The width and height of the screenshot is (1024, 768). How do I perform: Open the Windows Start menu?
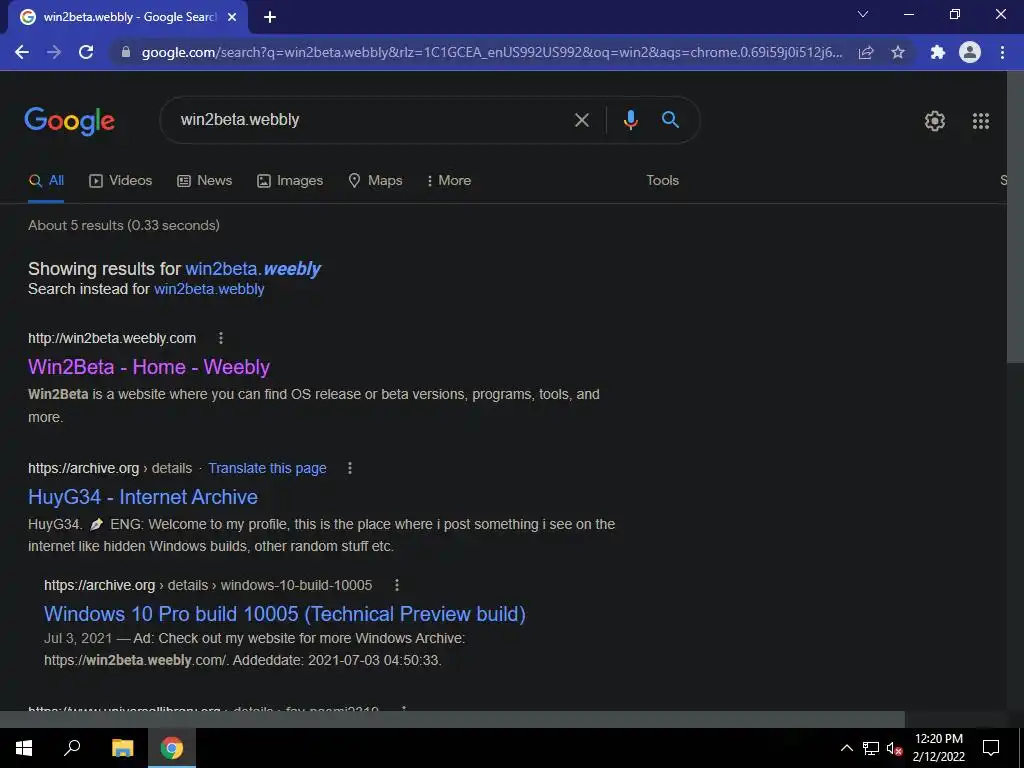pyautogui.click(x=24, y=748)
